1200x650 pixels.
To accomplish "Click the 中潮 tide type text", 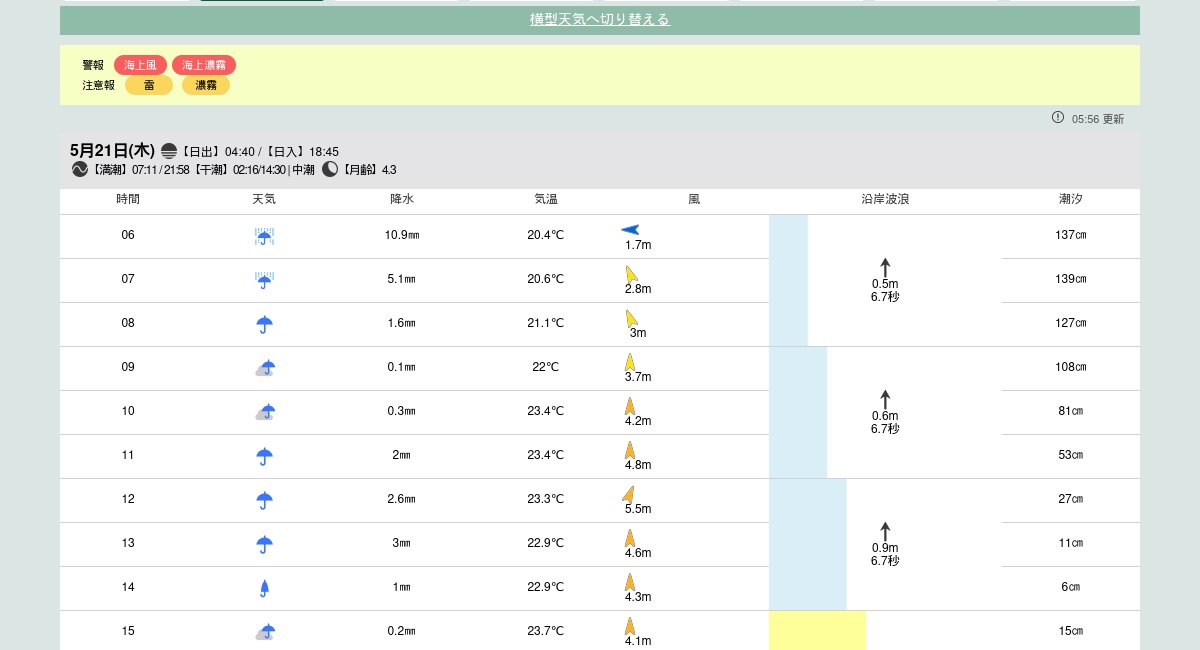I will click(303, 170).
